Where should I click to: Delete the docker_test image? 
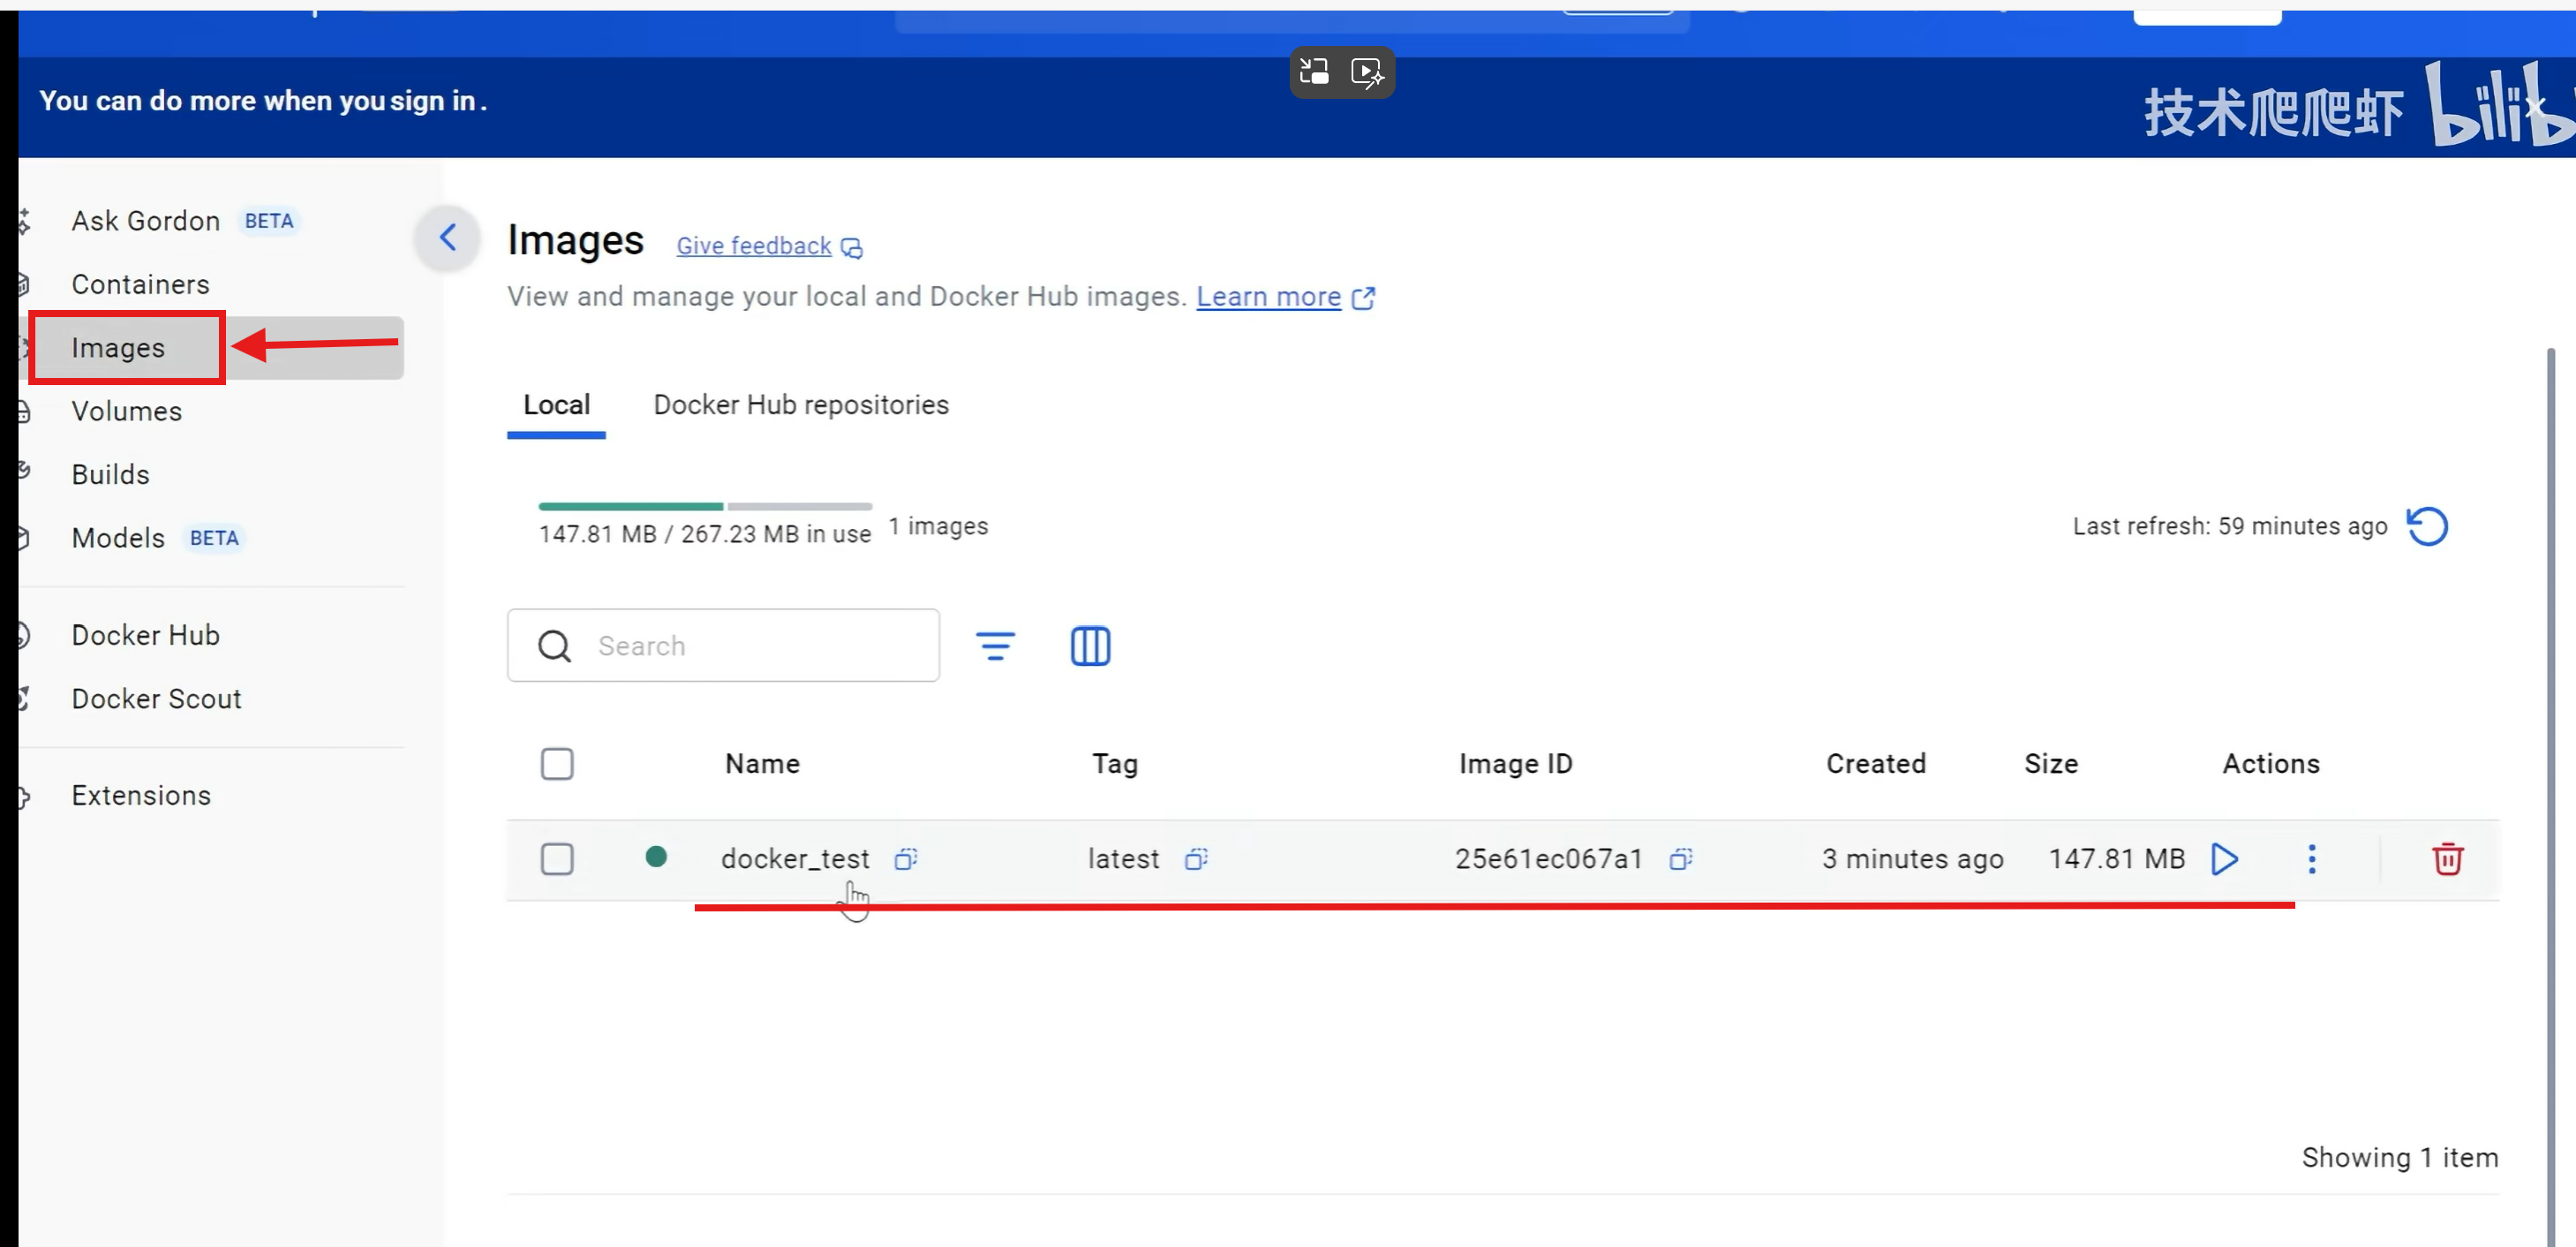2447,859
